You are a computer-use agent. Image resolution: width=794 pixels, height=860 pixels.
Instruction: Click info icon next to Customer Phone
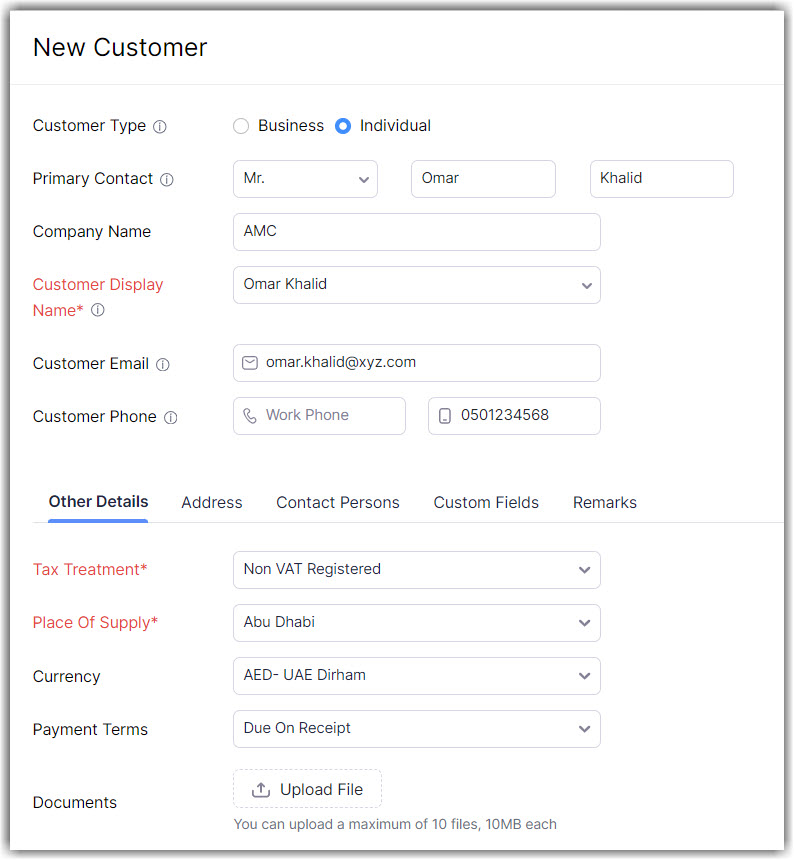[170, 418]
